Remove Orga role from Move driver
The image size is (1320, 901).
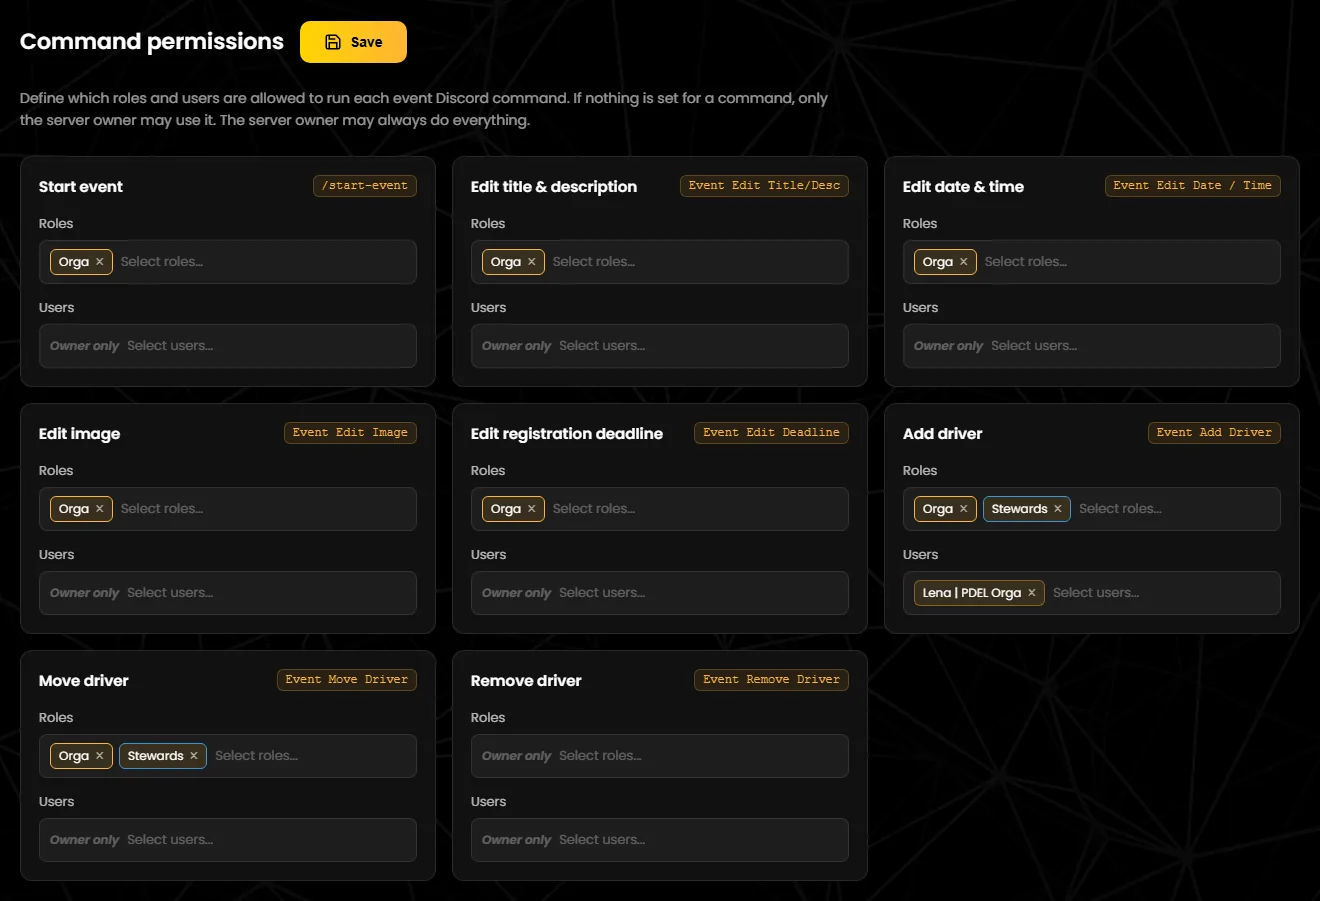[99, 756]
